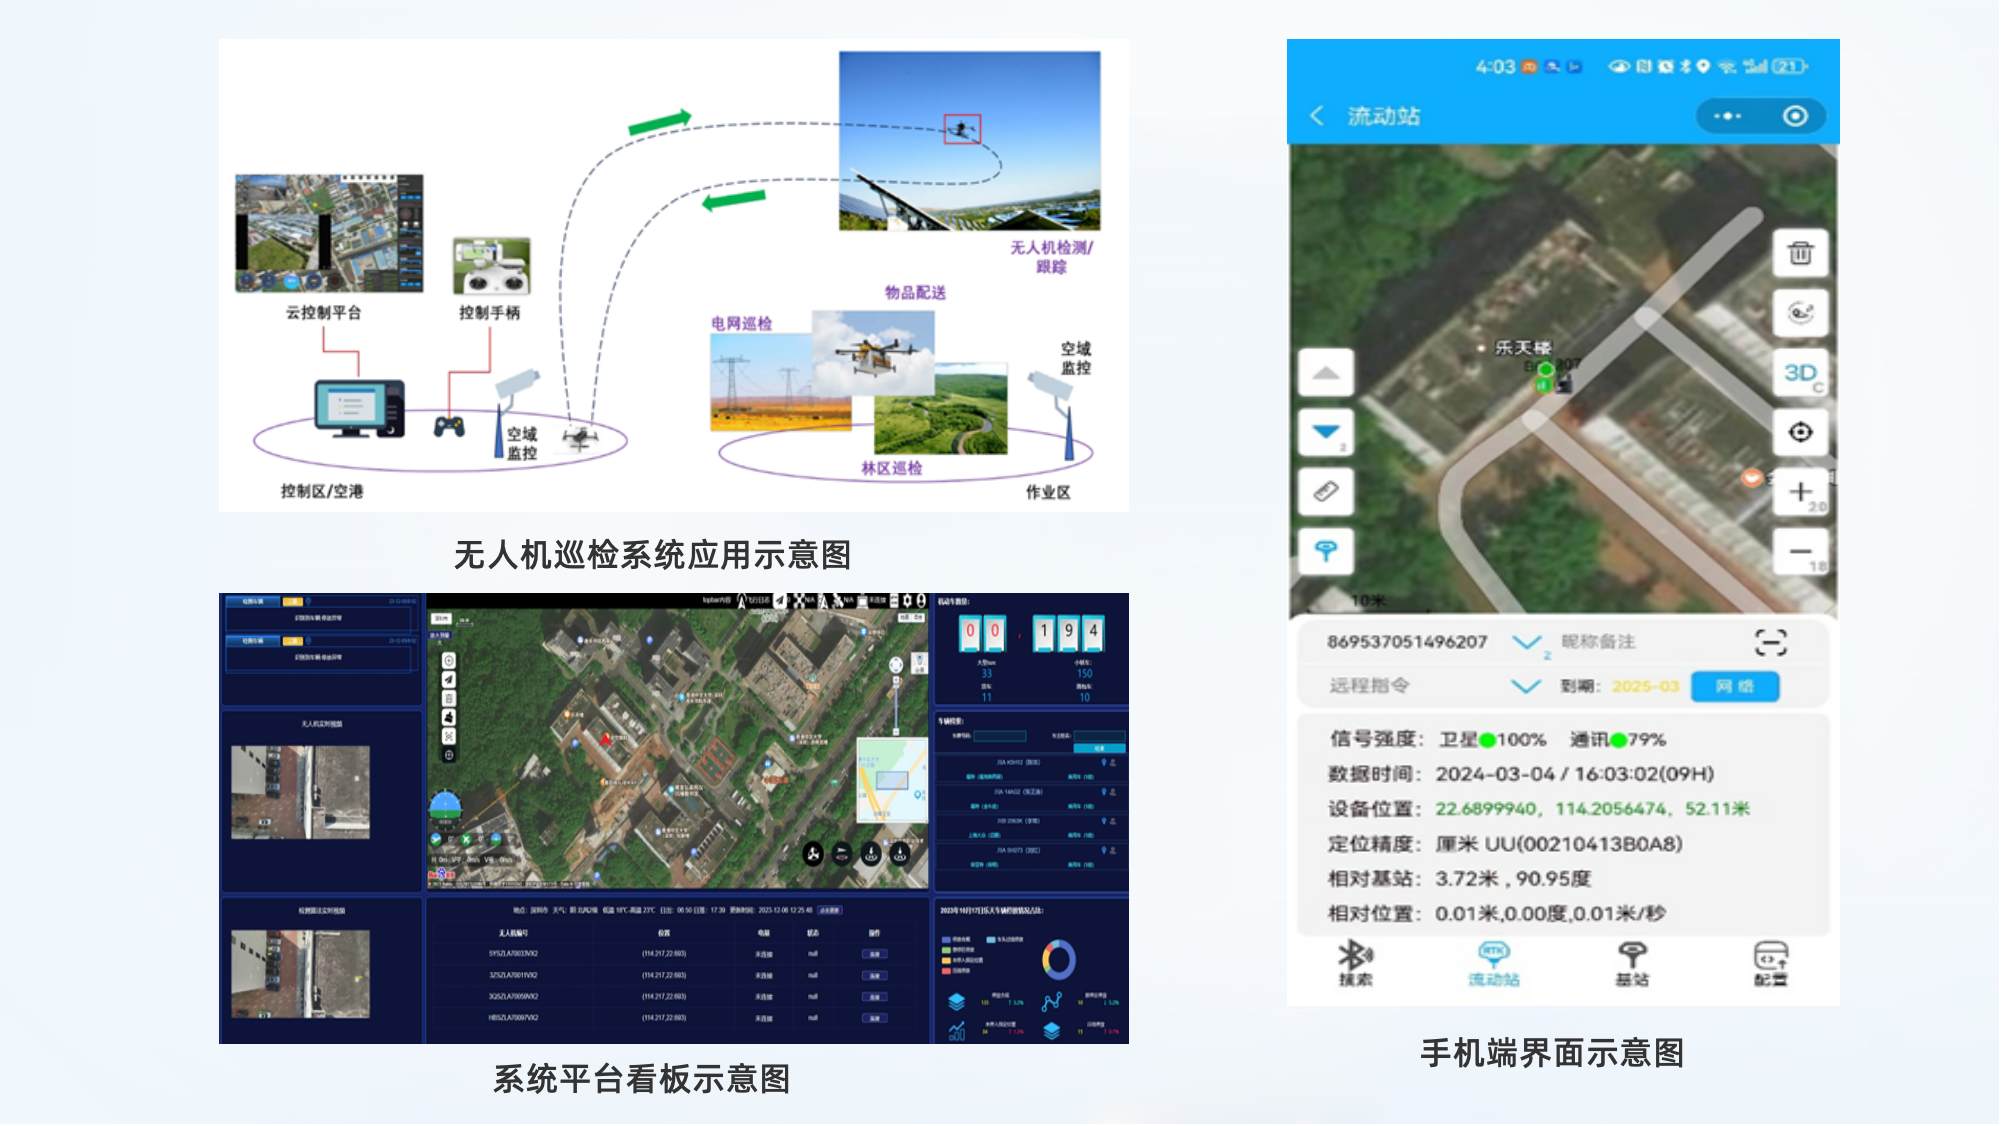Click the propeller round button on dashboard map
Screen dimensions: 2001x1126
tap(814, 854)
